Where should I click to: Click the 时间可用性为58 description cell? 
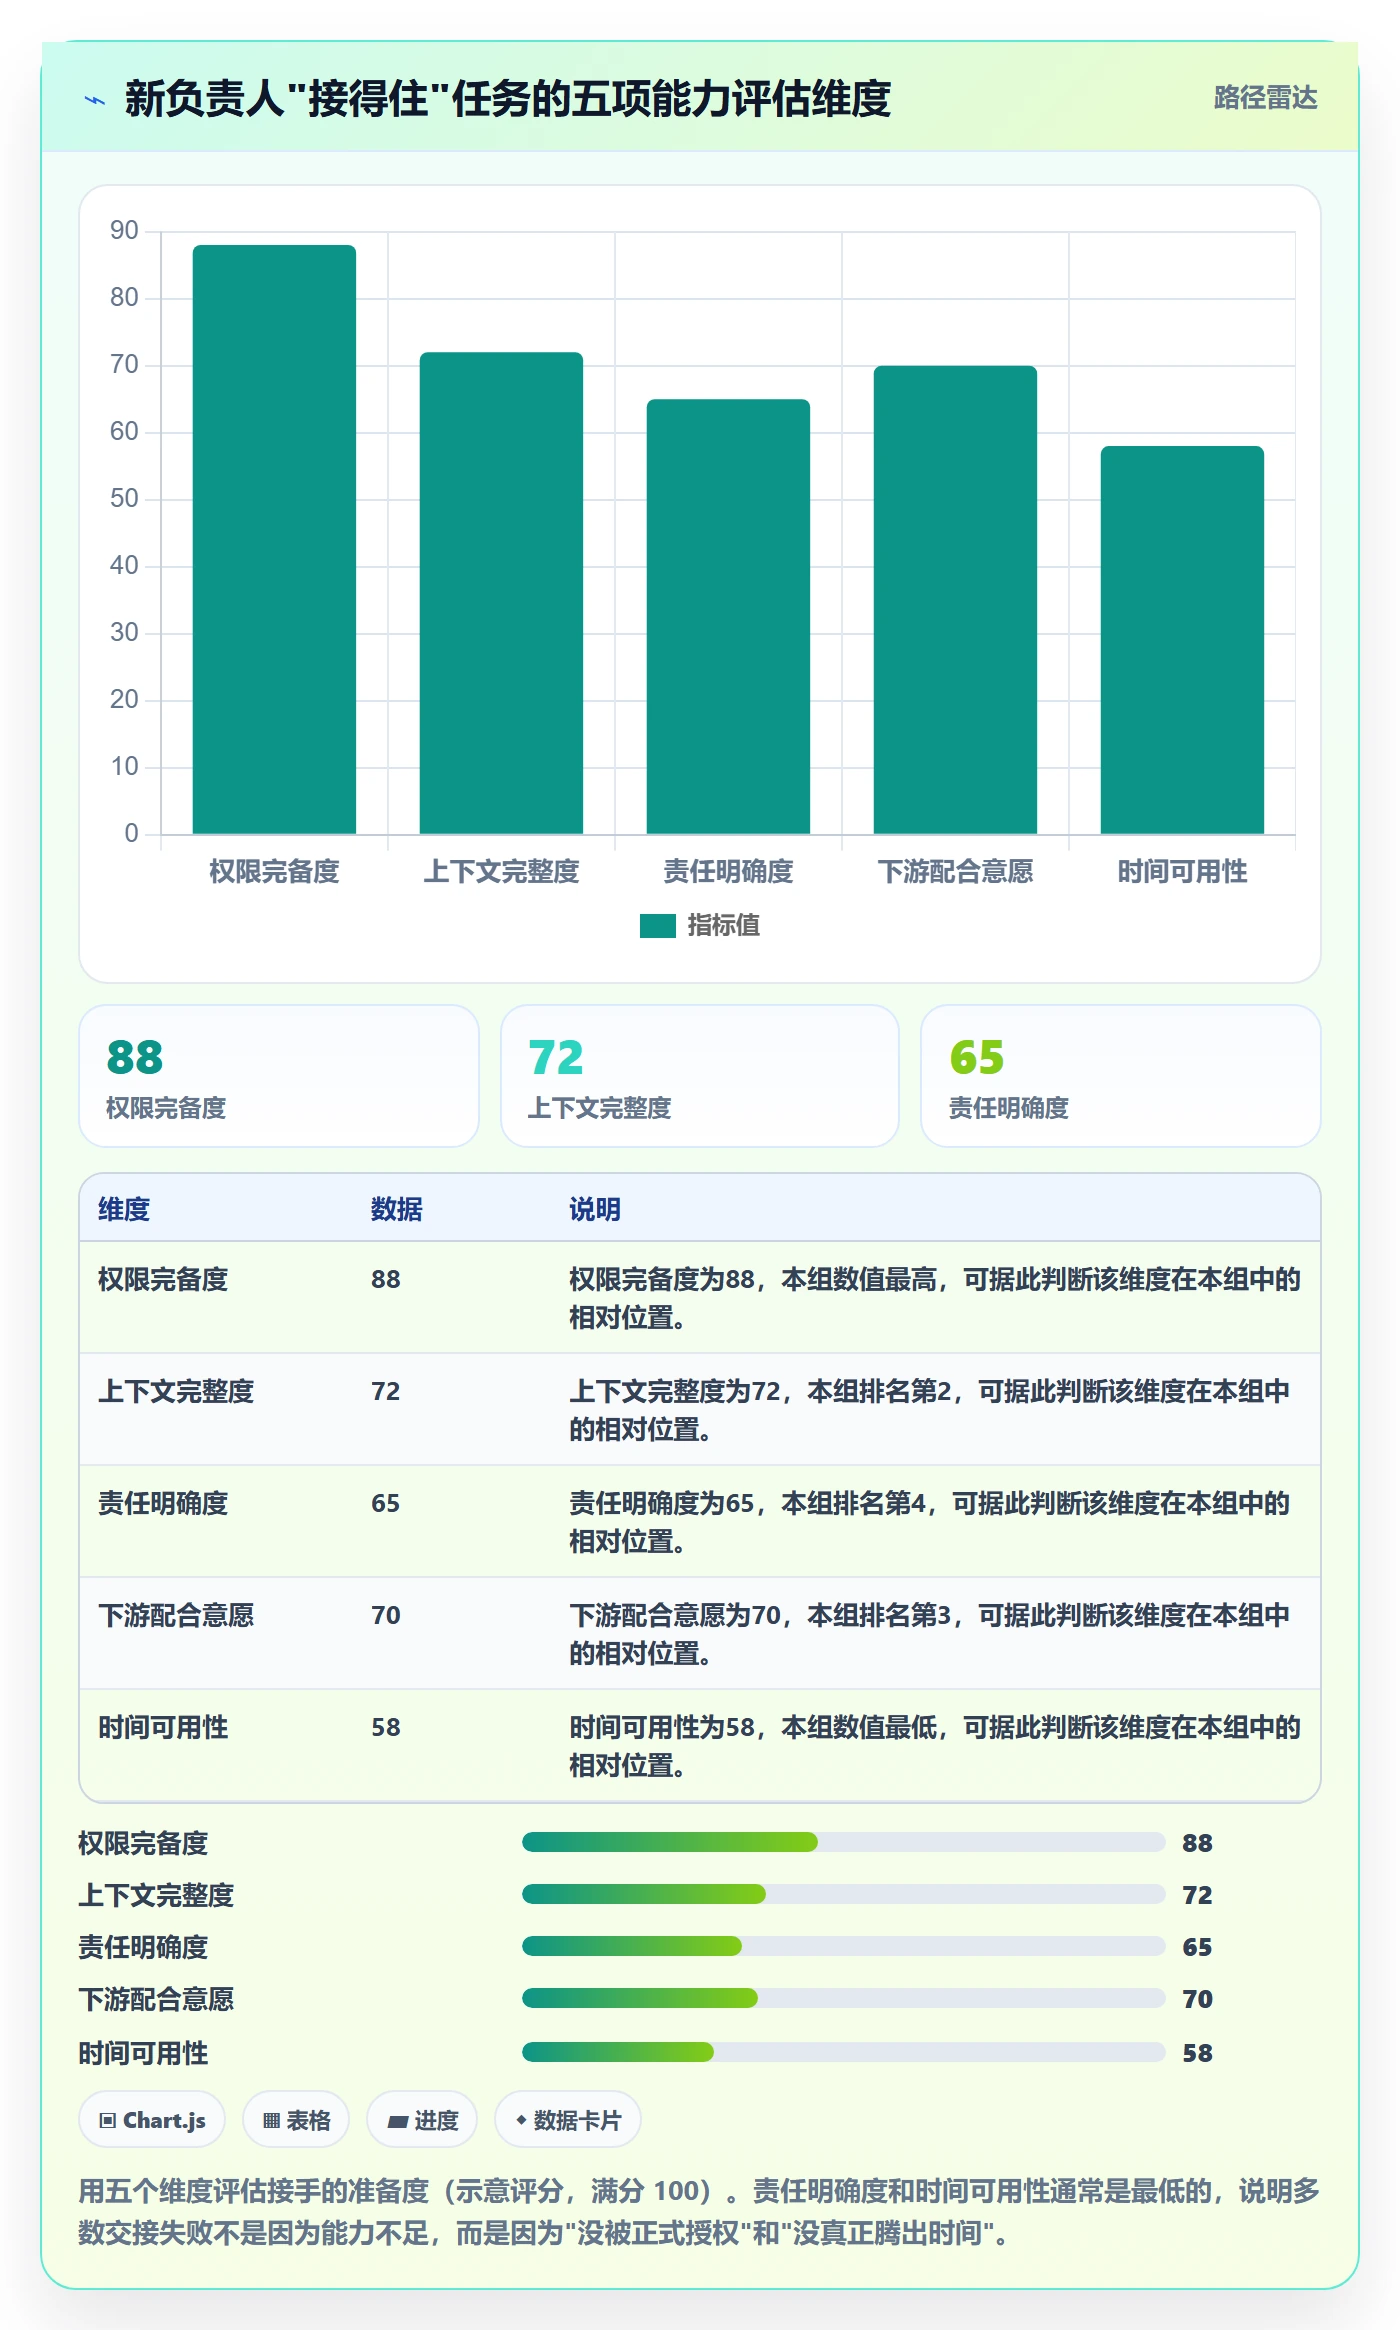coord(935,1746)
